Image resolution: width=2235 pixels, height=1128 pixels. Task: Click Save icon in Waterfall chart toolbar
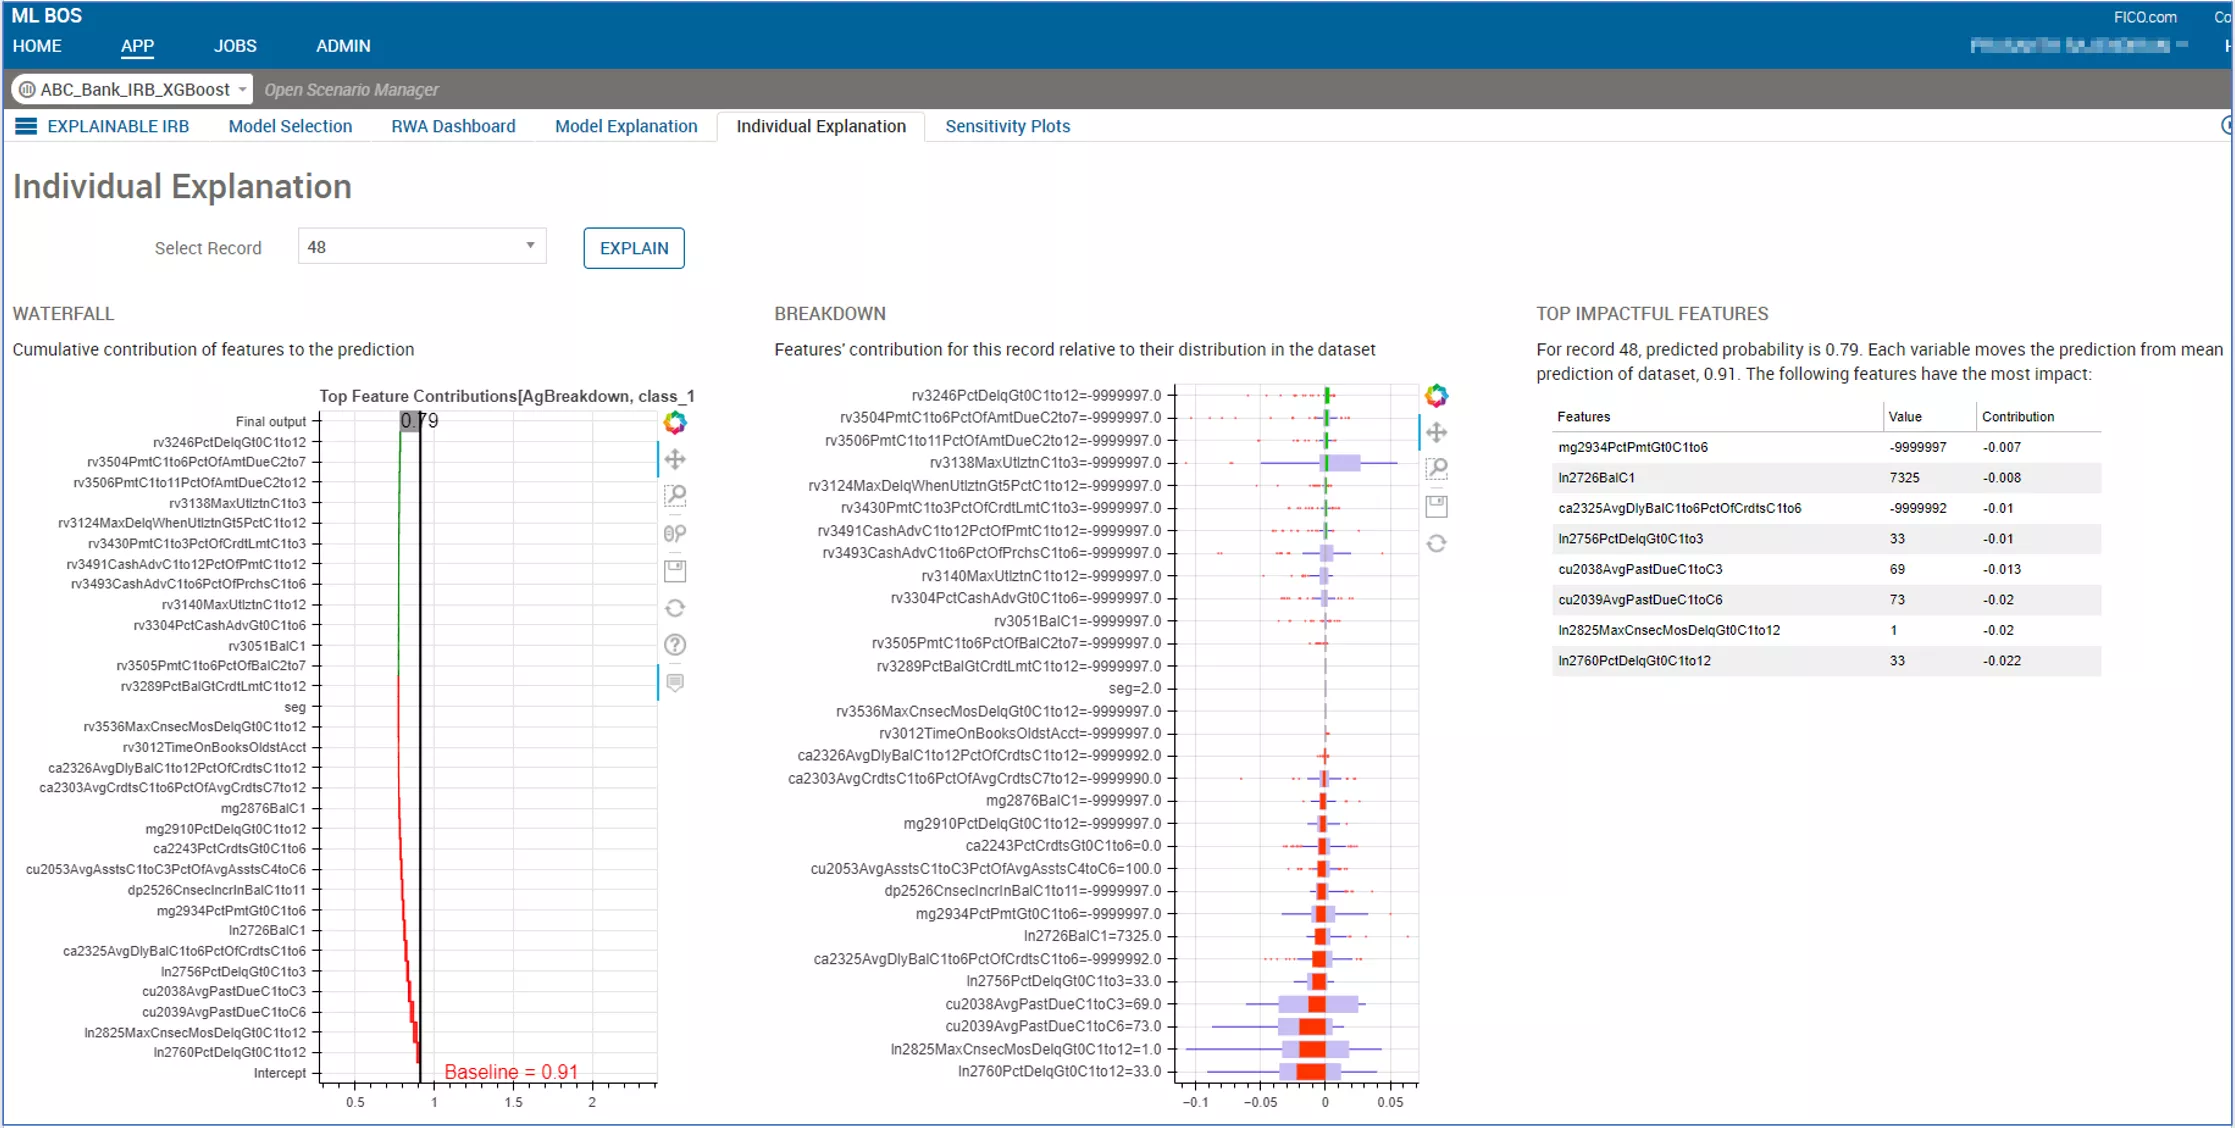(x=675, y=571)
